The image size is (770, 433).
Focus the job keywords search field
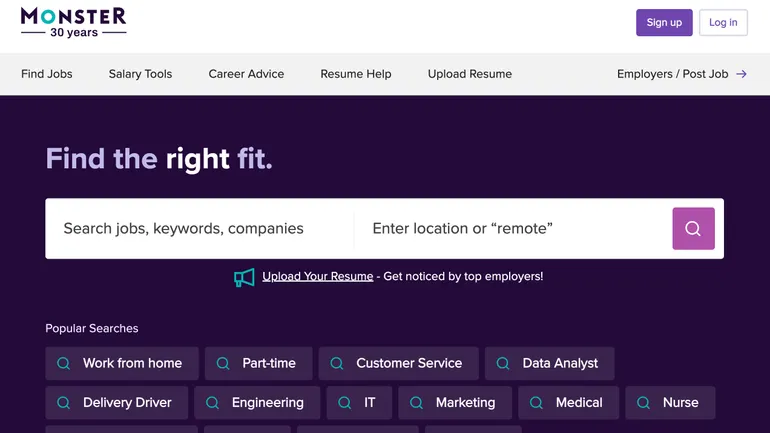tap(200, 229)
